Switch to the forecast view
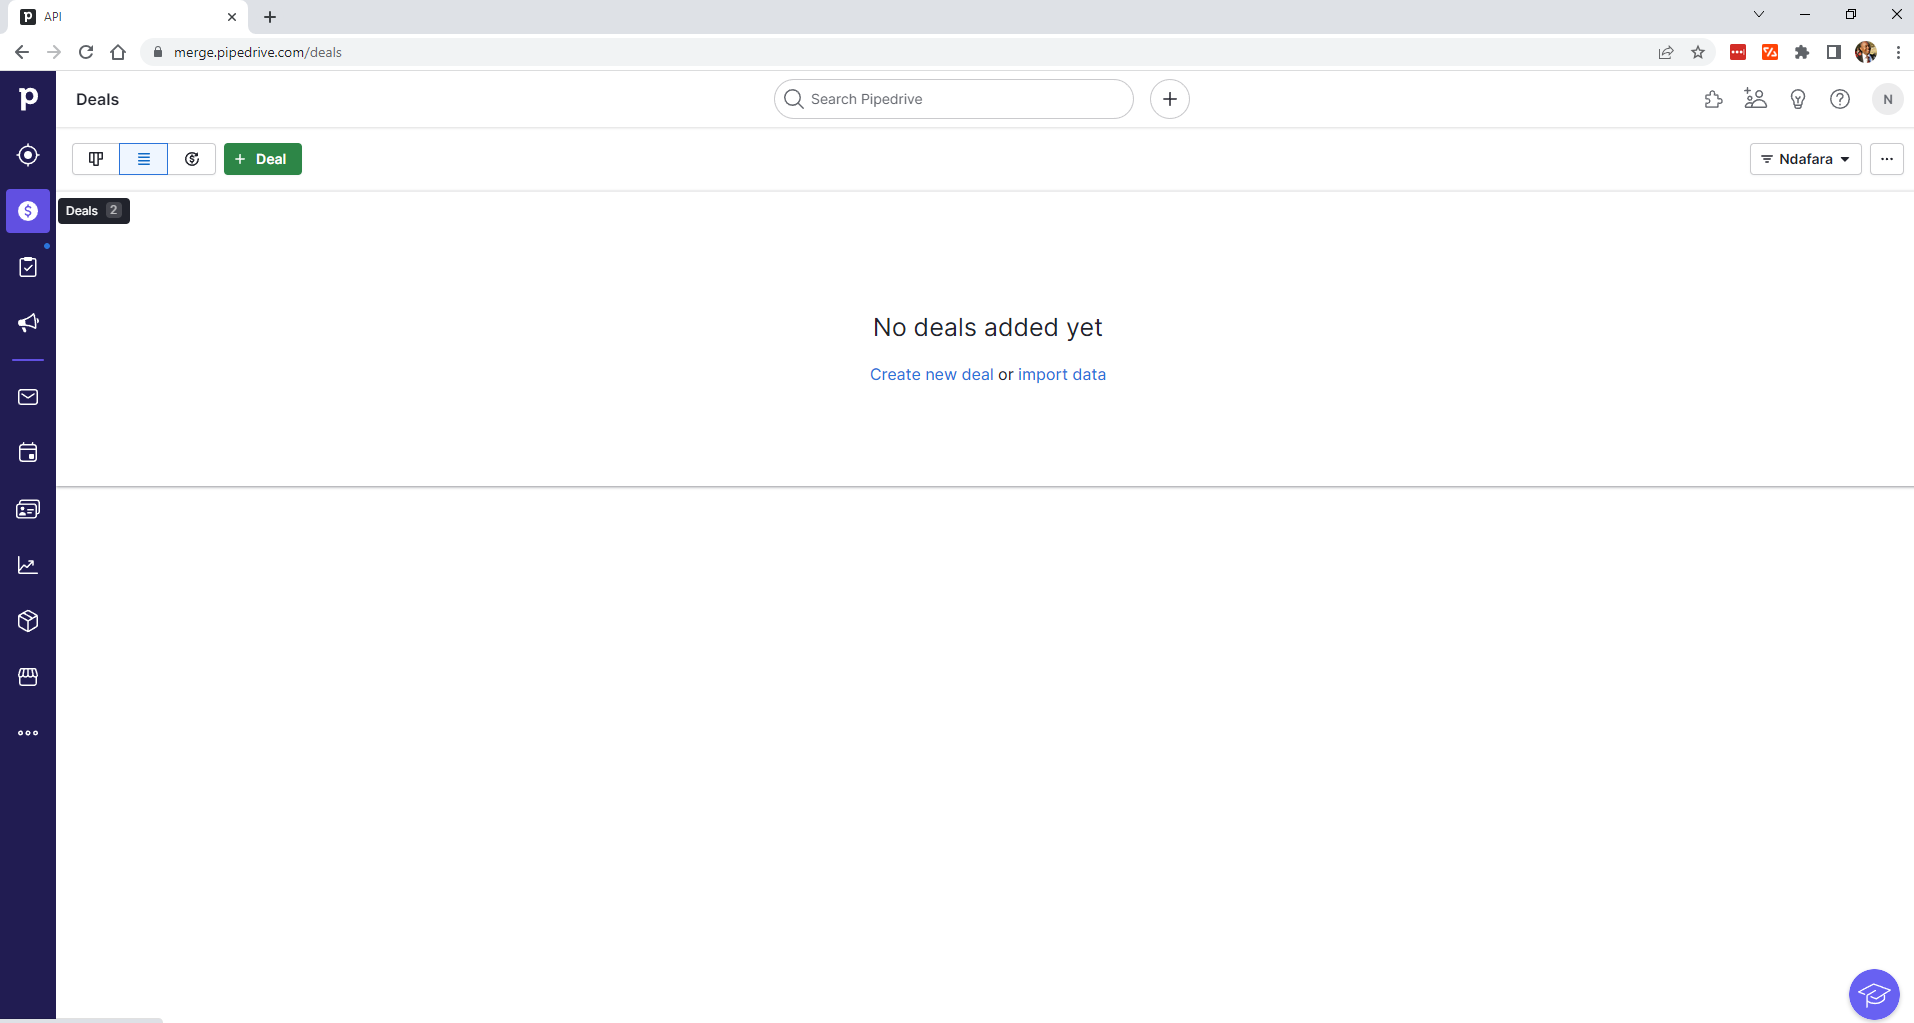This screenshot has height=1023, width=1914. tap(192, 158)
